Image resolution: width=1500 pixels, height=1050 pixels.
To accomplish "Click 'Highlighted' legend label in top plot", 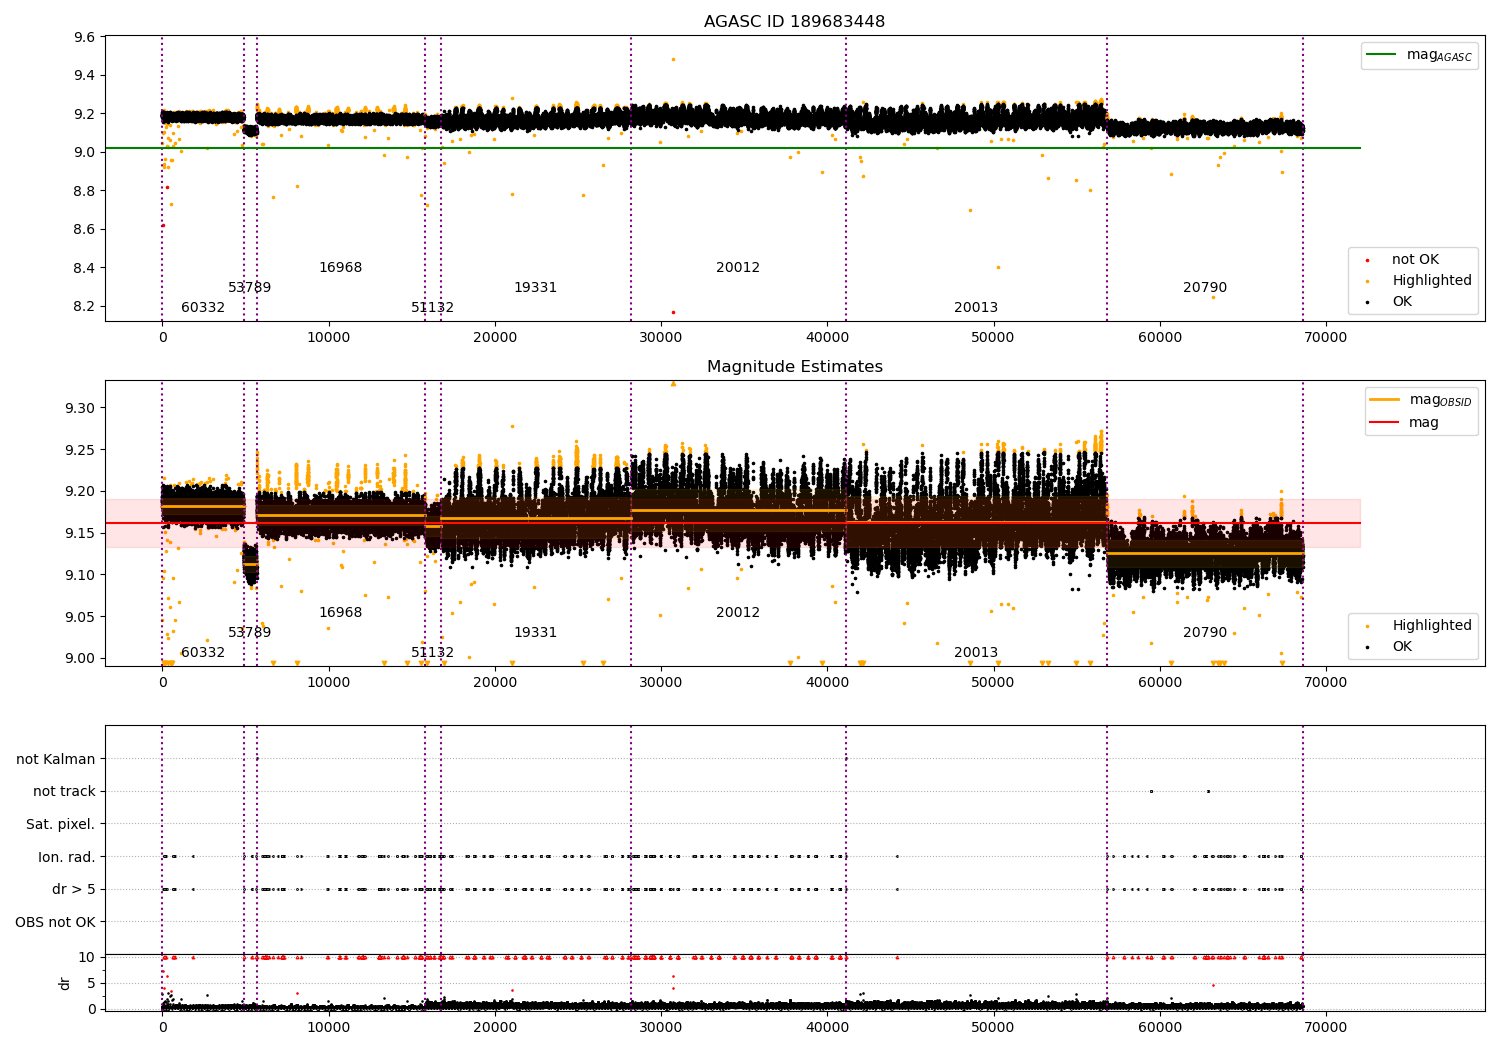I will point(1432,281).
